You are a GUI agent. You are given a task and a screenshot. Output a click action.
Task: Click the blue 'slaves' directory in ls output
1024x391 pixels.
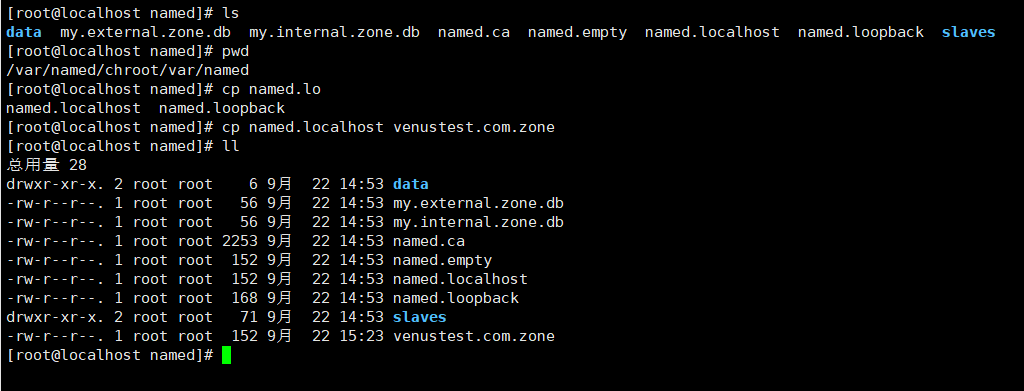pyautogui.click(x=968, y=32)
